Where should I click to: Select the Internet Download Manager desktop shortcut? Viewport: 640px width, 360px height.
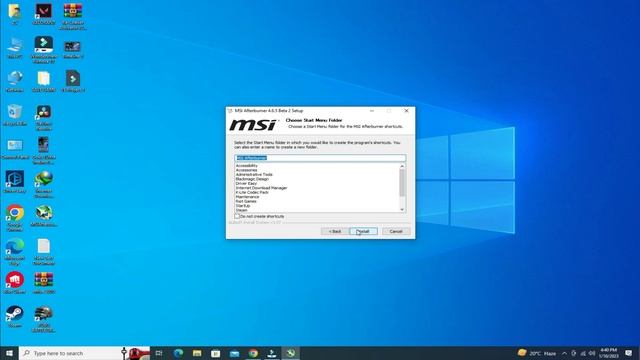tap(44, 184)
